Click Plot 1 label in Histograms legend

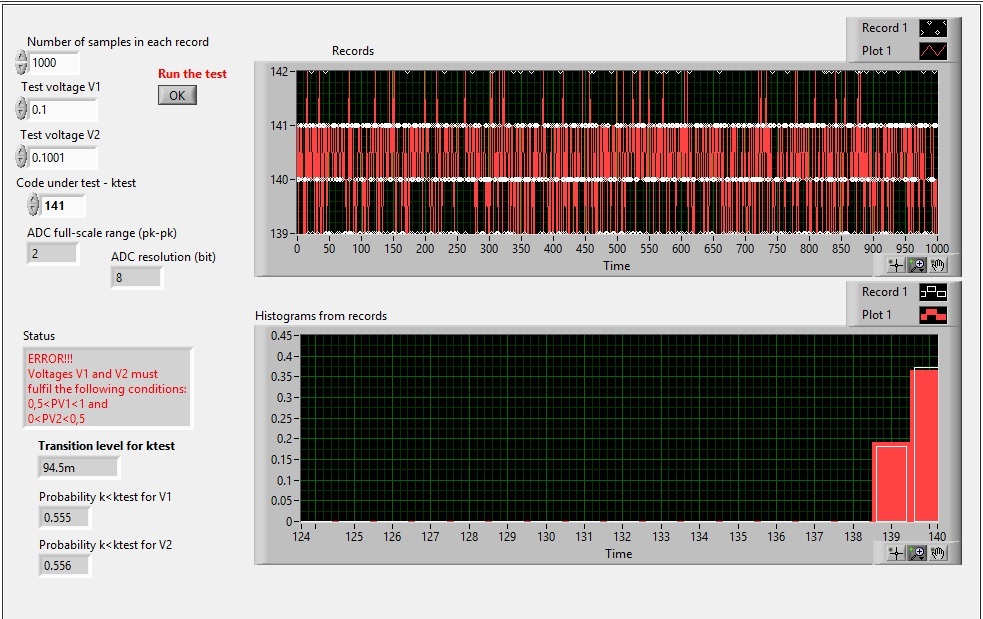[x=876, y=315]
